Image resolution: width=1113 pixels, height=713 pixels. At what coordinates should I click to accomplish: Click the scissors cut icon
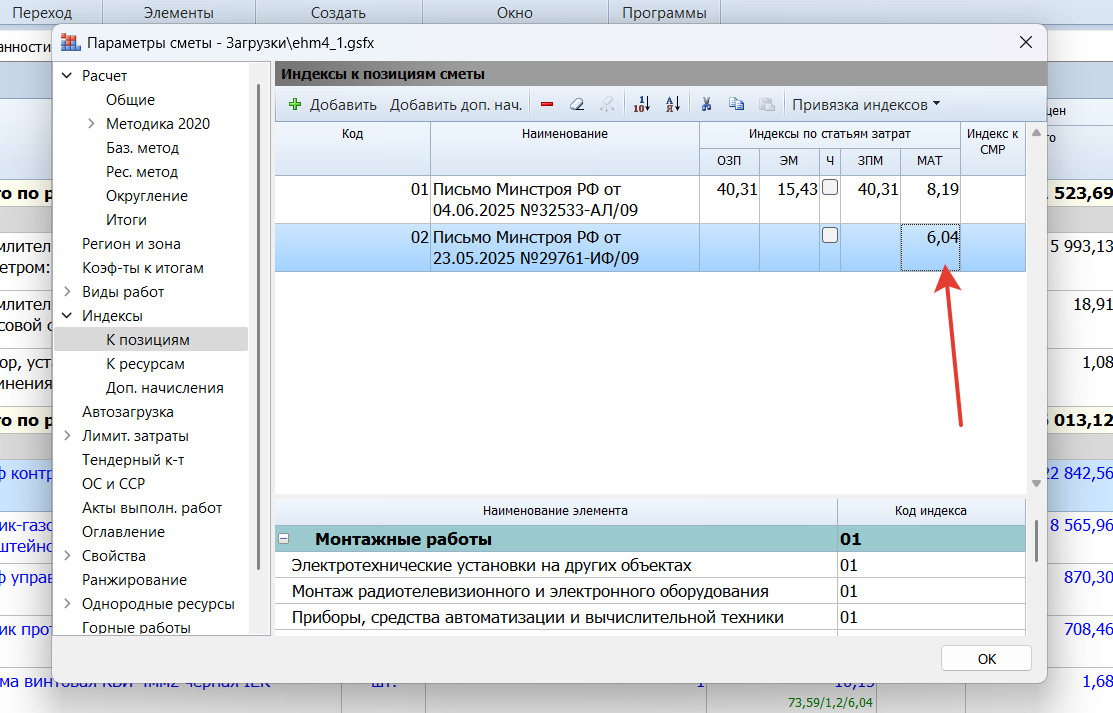(706, 104)
